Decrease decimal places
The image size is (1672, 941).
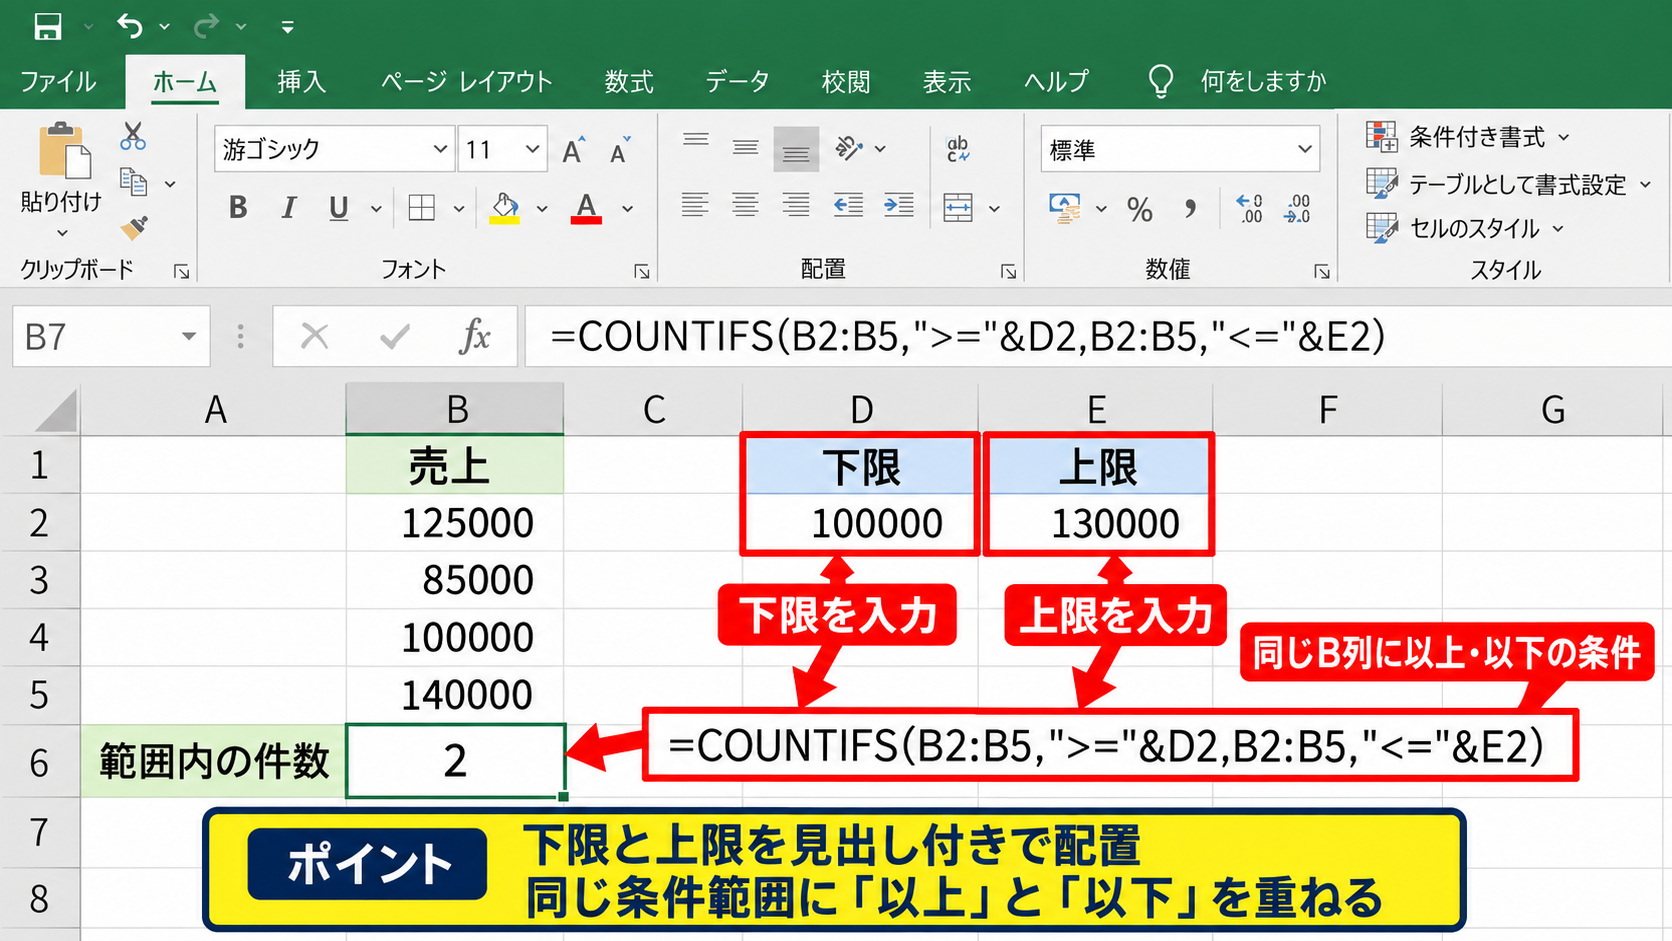(1297, 208)
